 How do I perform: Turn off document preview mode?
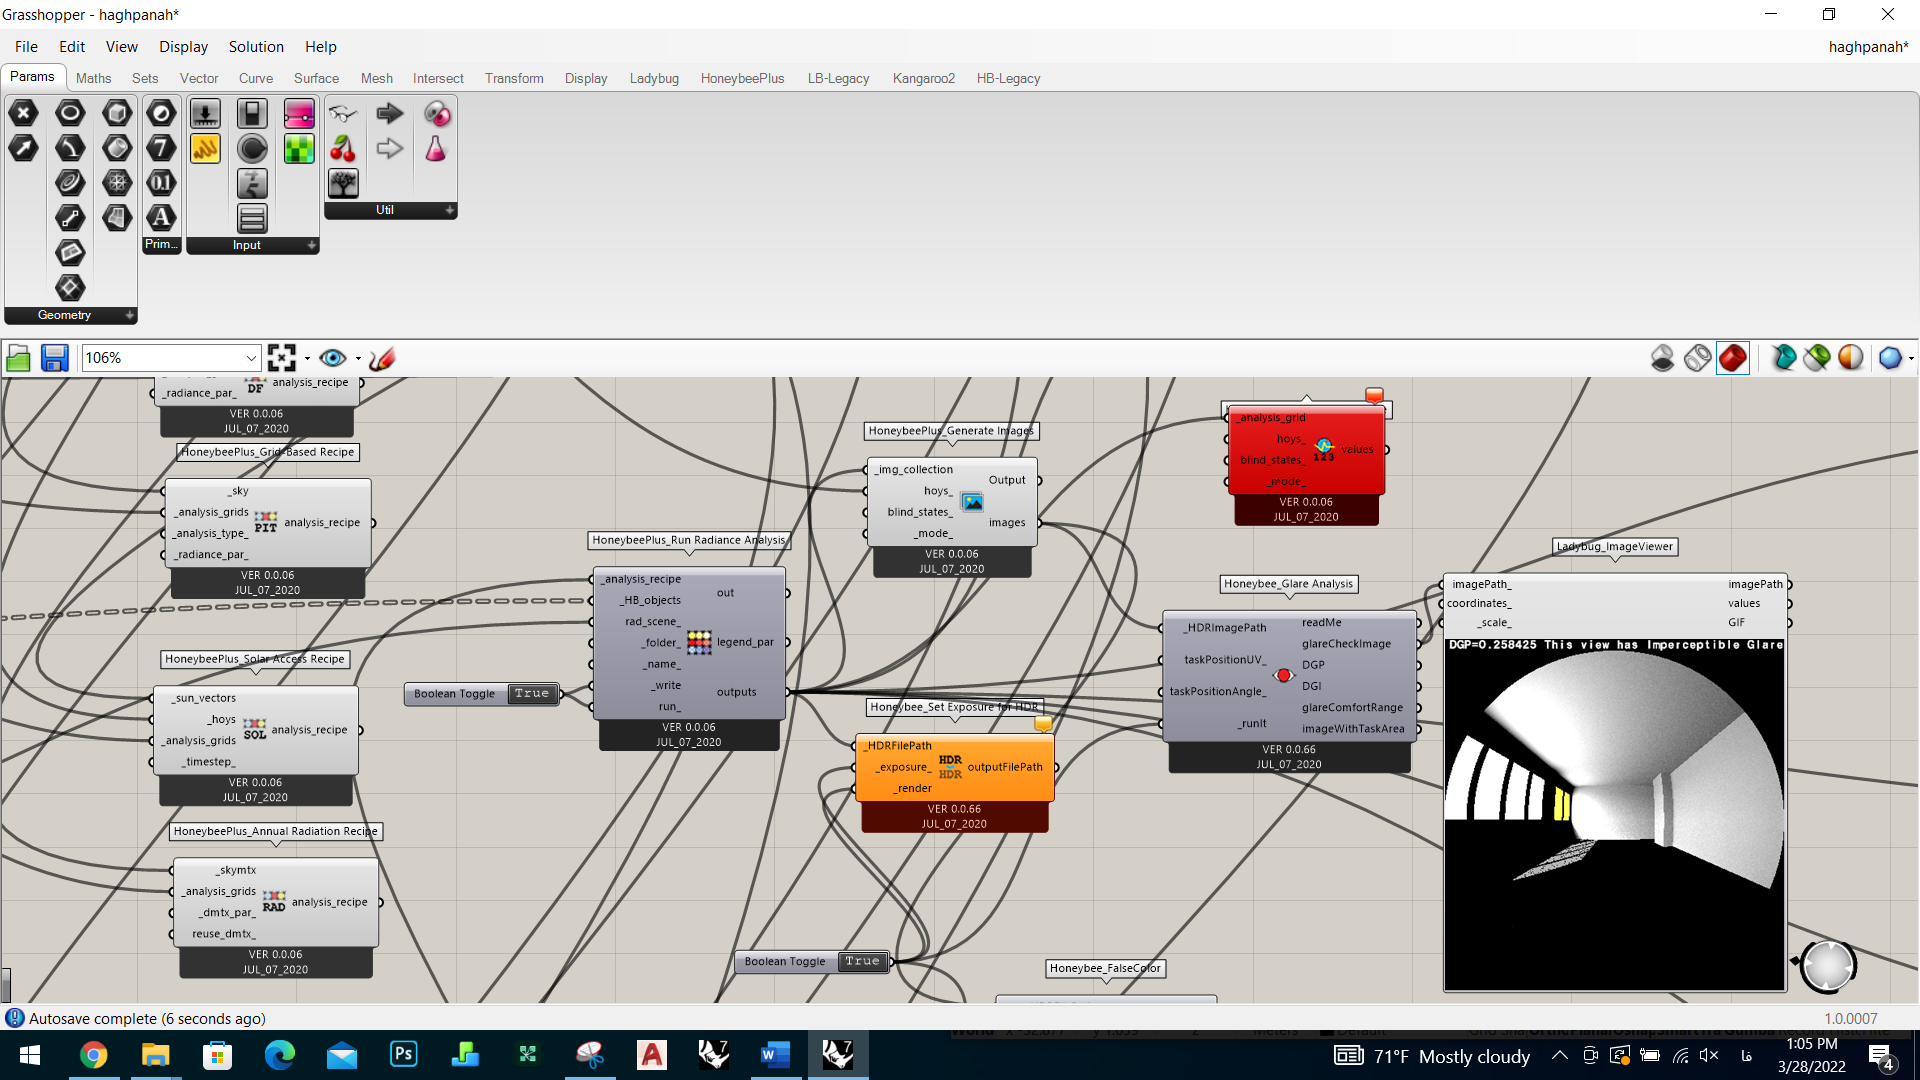[x=1662, y=358]
